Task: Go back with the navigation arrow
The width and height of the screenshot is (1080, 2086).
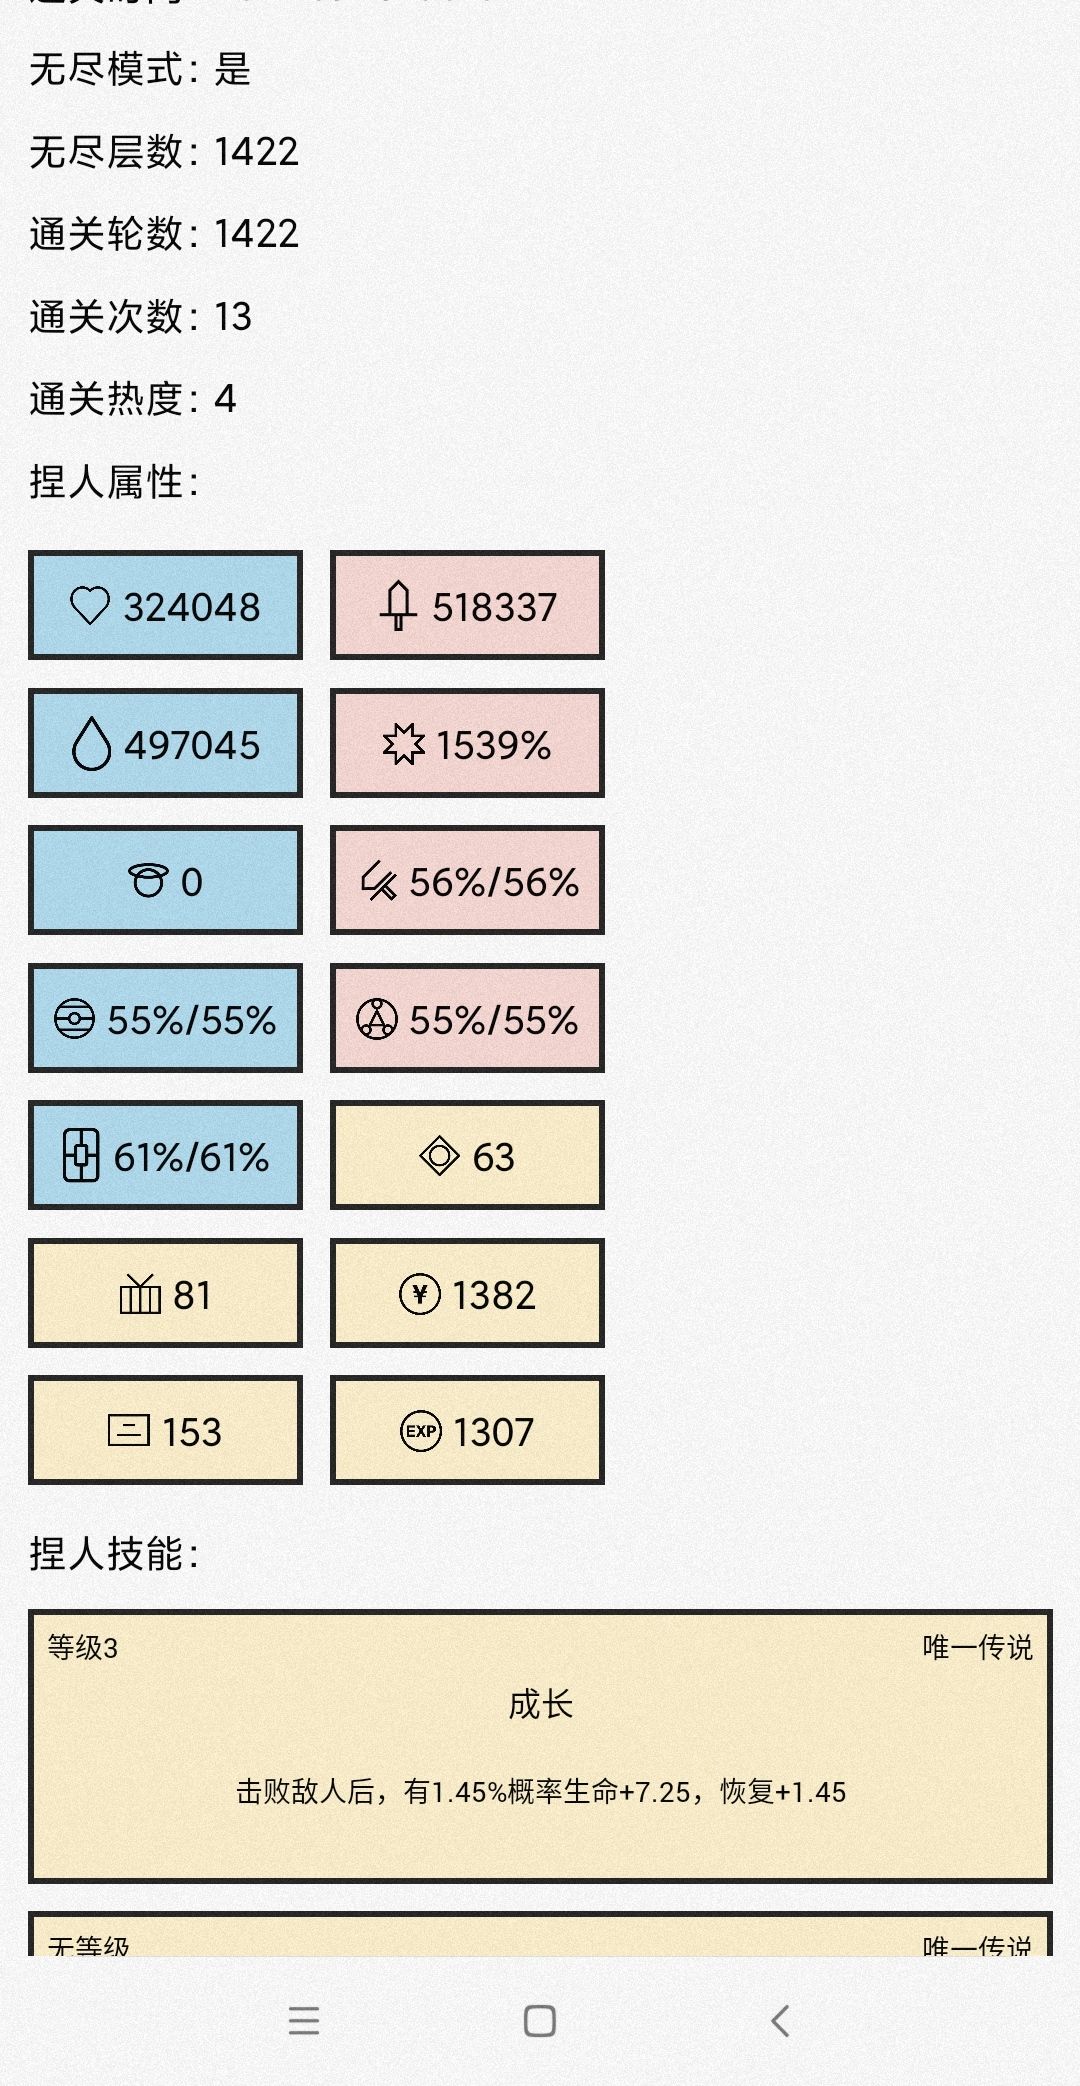Action: click(780, 2021)
